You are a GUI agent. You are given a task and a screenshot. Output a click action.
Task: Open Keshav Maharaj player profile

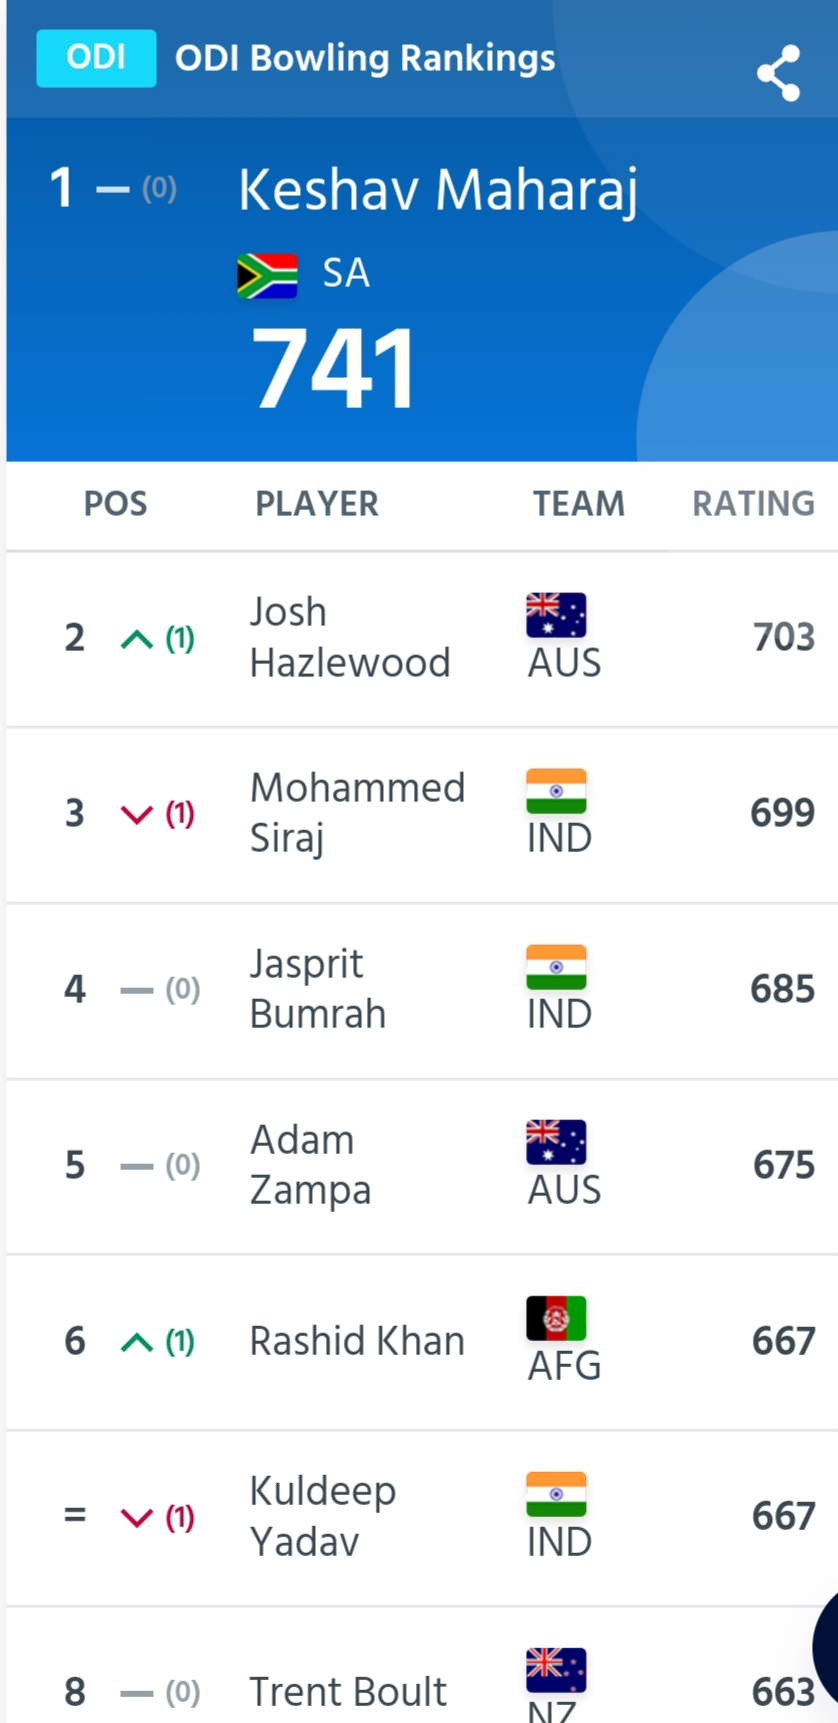pyautogui.click(x=438, y=190)
